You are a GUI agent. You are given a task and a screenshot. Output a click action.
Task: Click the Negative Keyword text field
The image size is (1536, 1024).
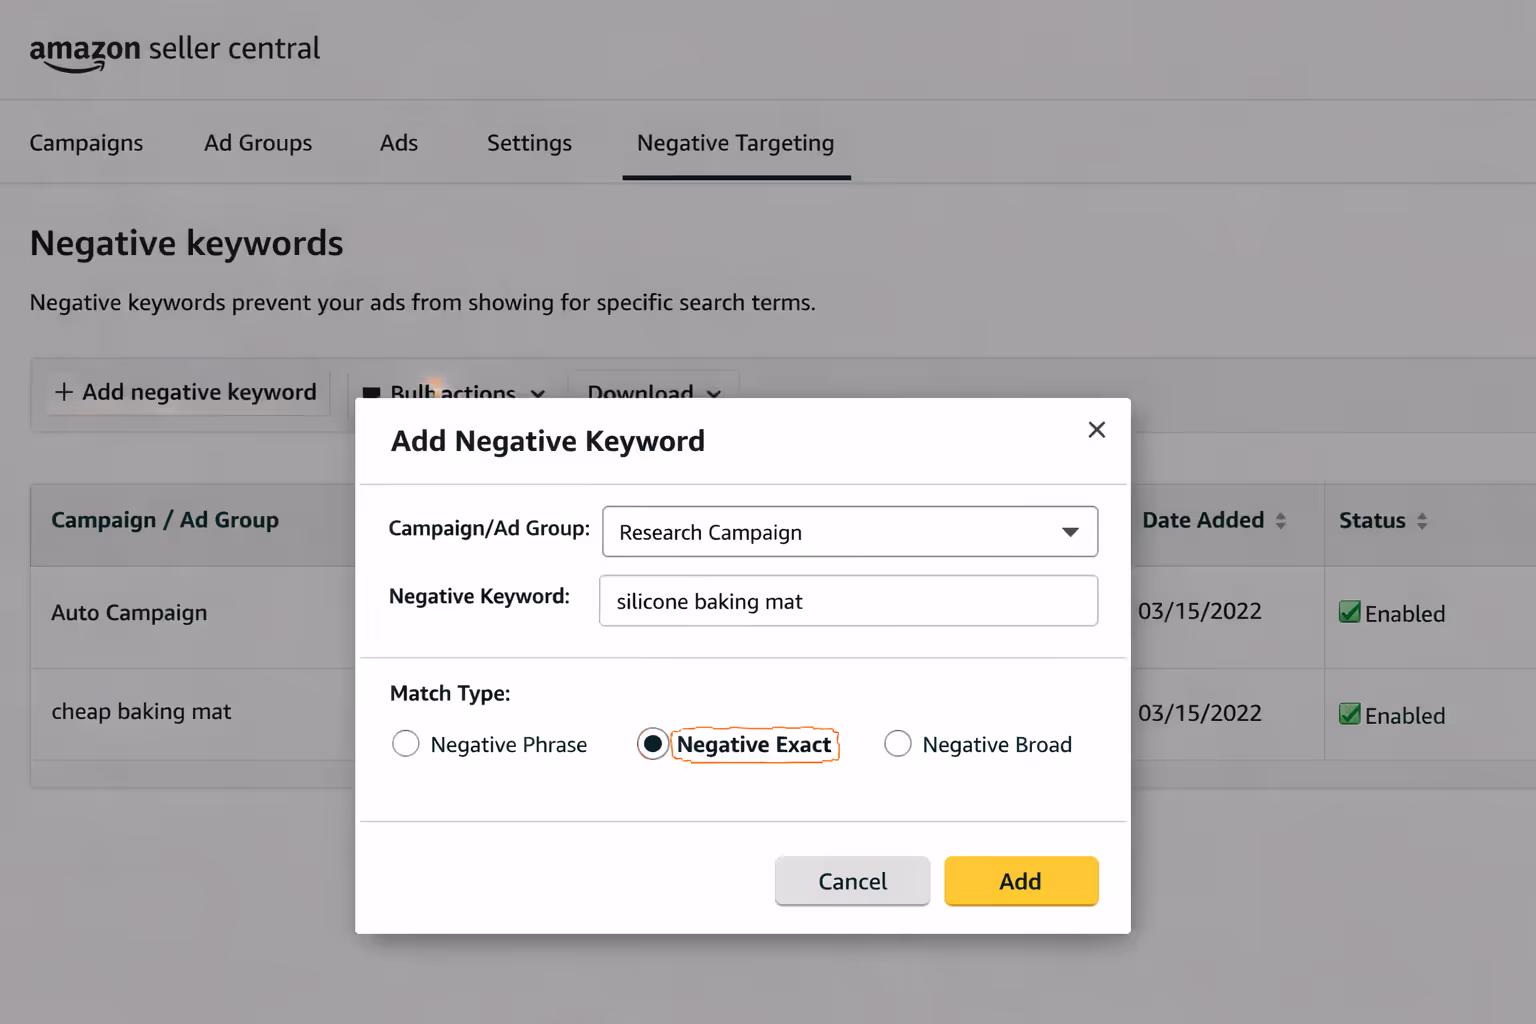(848, 601)
